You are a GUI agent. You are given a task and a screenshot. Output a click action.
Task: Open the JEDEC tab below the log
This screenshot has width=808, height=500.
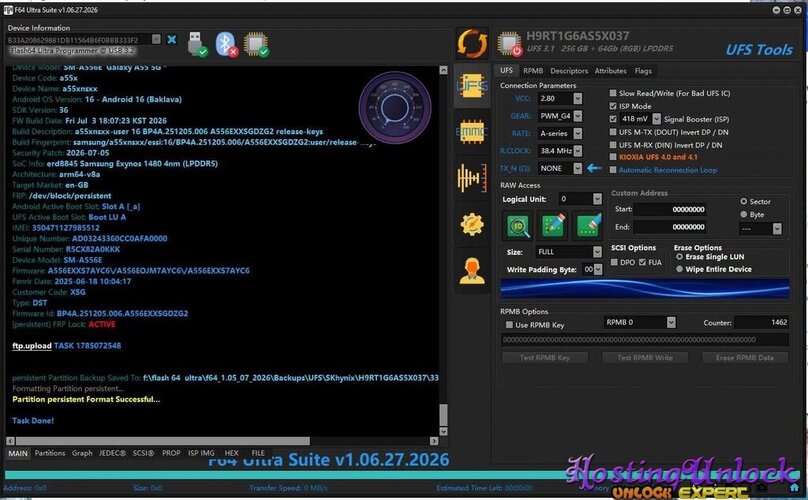[112, 453]
